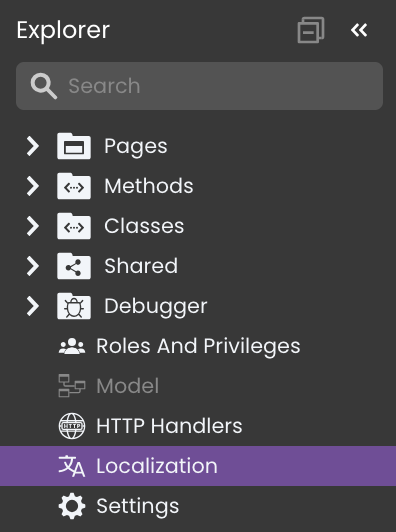Click the Methods folder icon
Screen dimensions: 396x532
click(x=74, y=186)
